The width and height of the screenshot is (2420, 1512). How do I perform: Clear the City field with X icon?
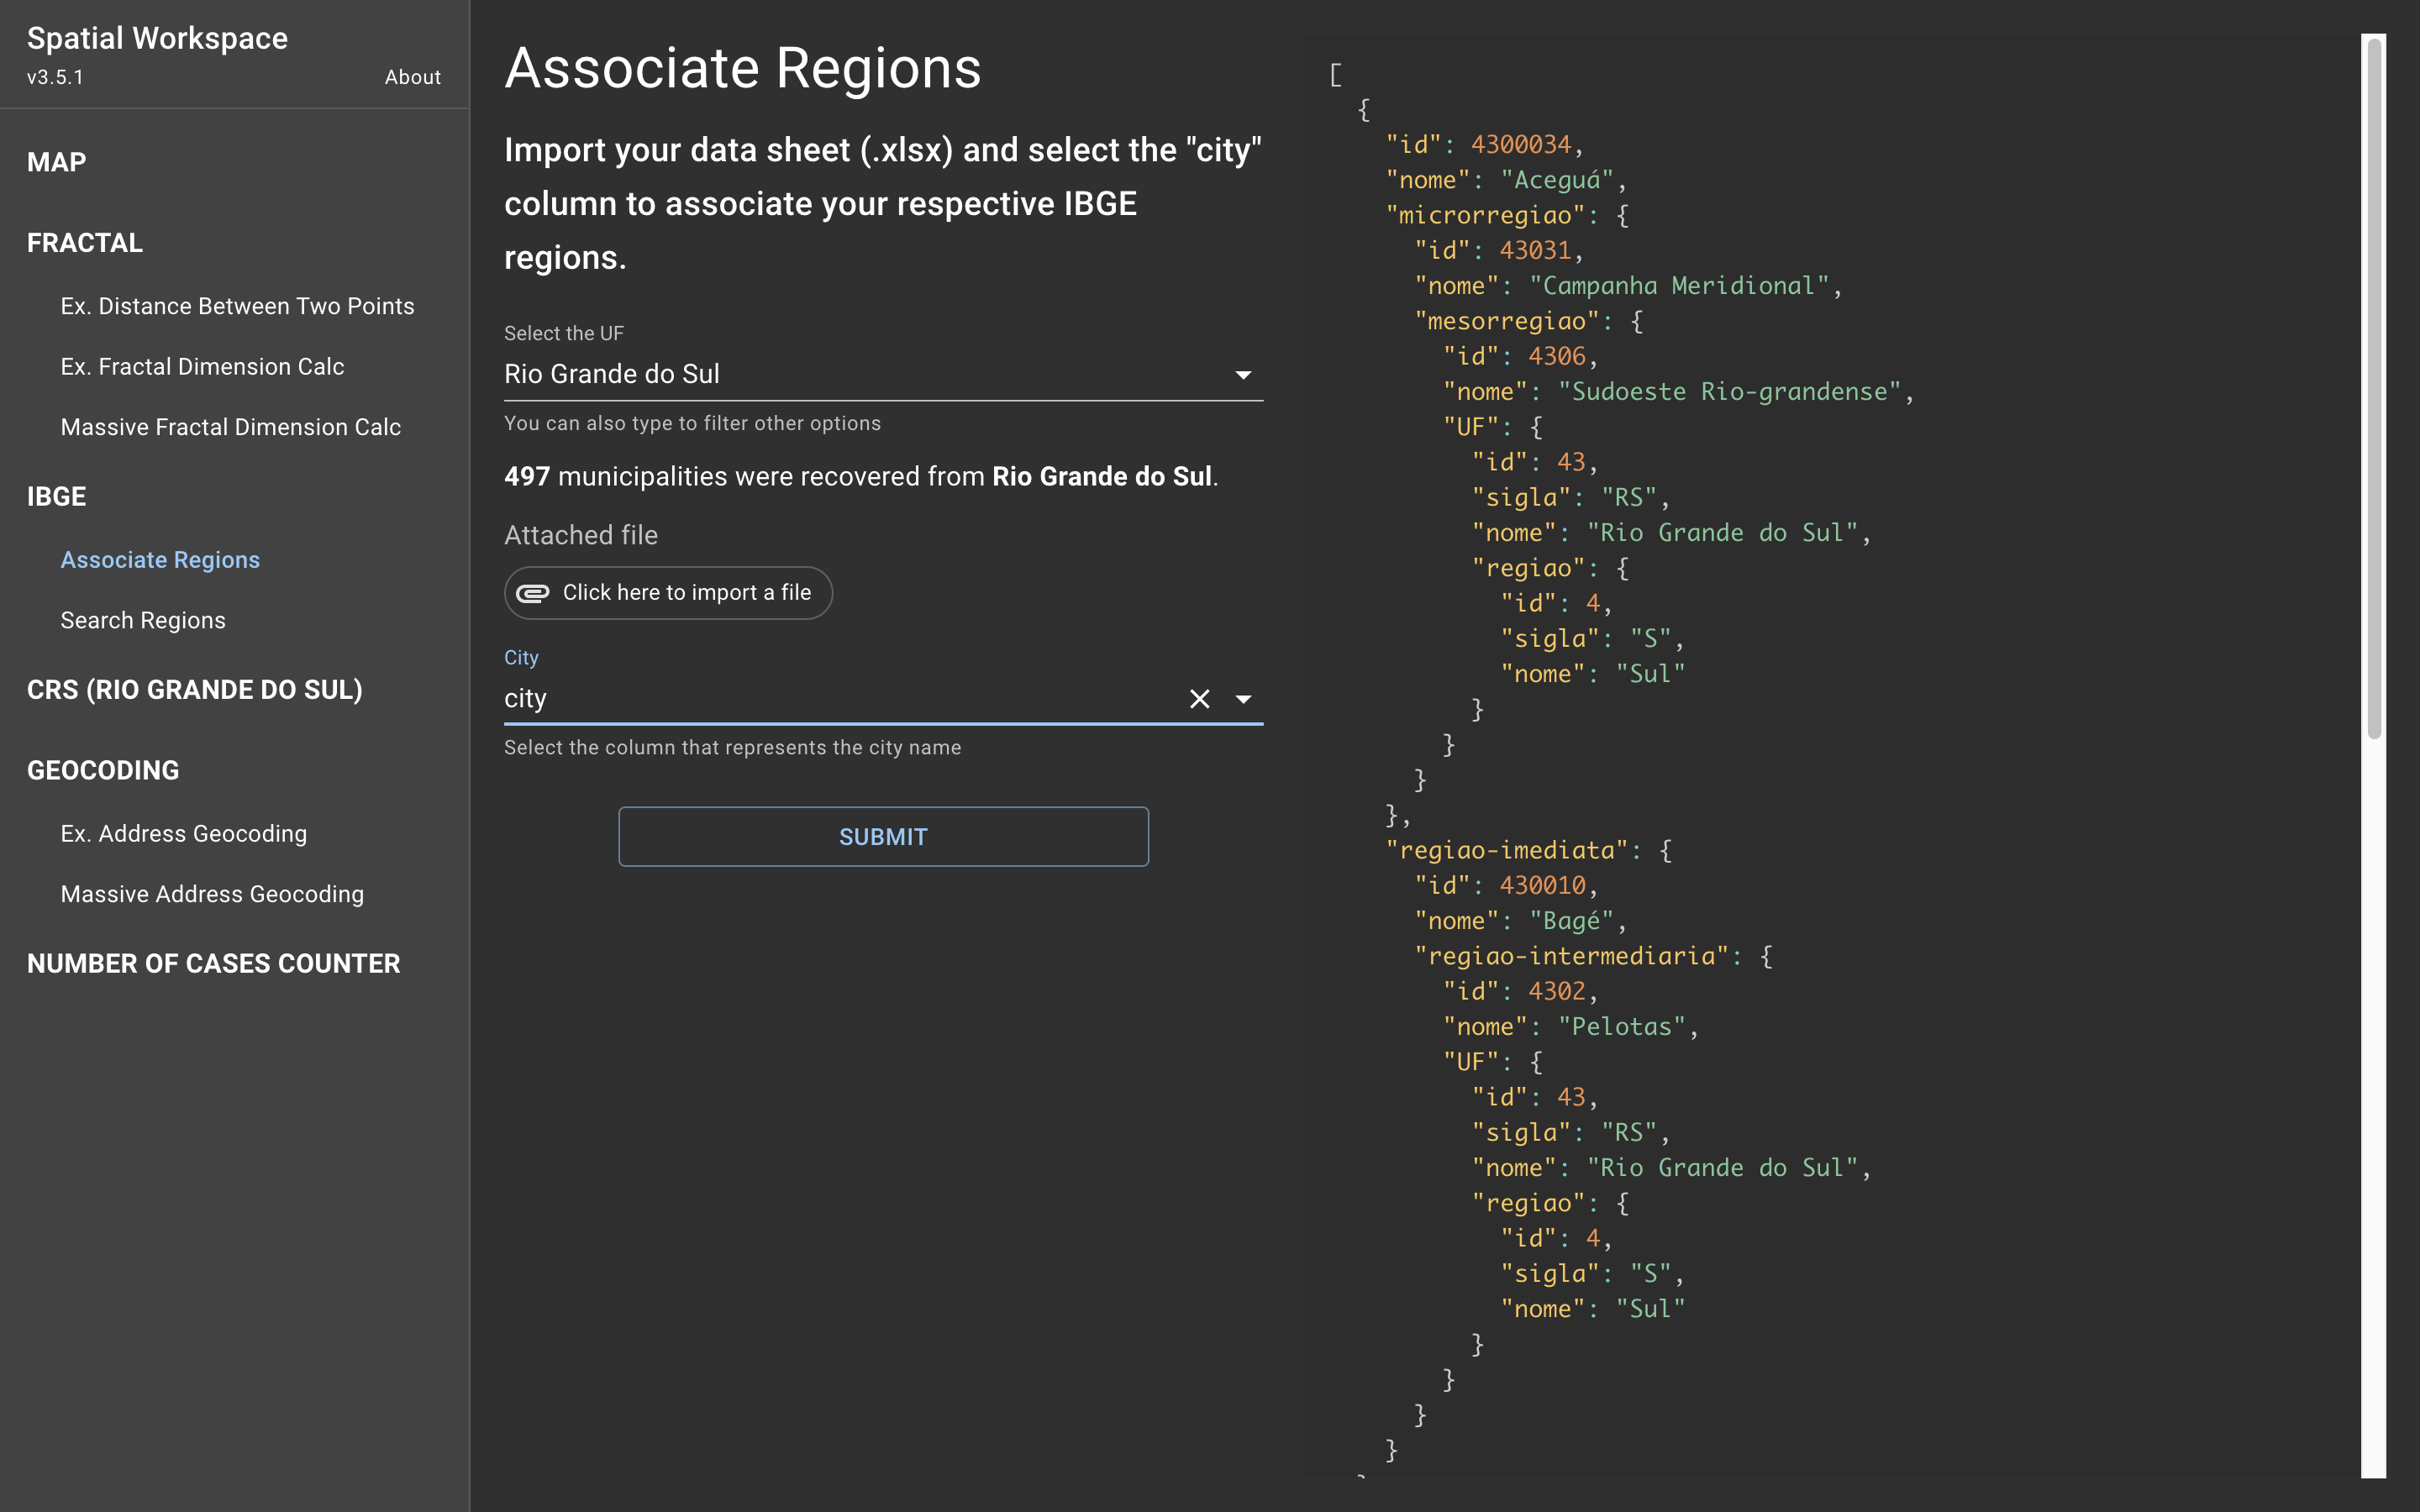pyautogui.click(x=1199, y=699)
